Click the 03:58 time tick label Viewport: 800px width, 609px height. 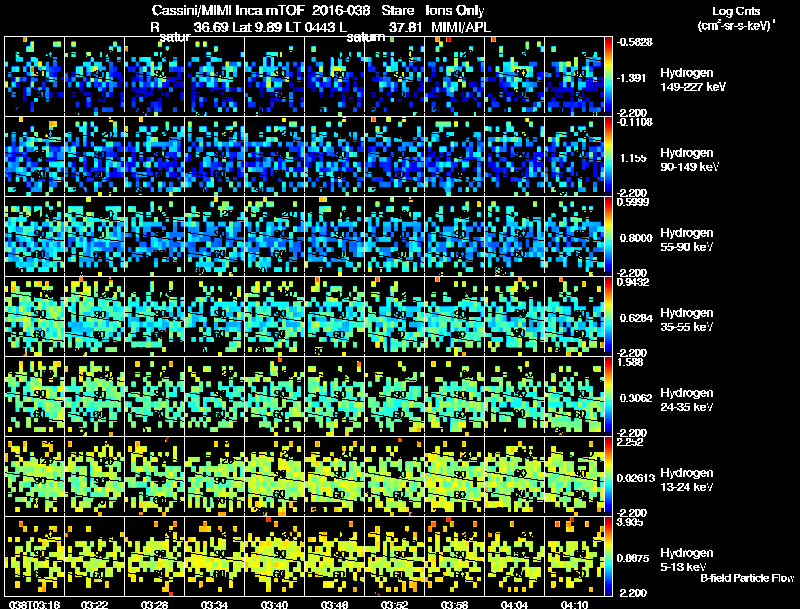pyautogui.click(x=454, y=604)
